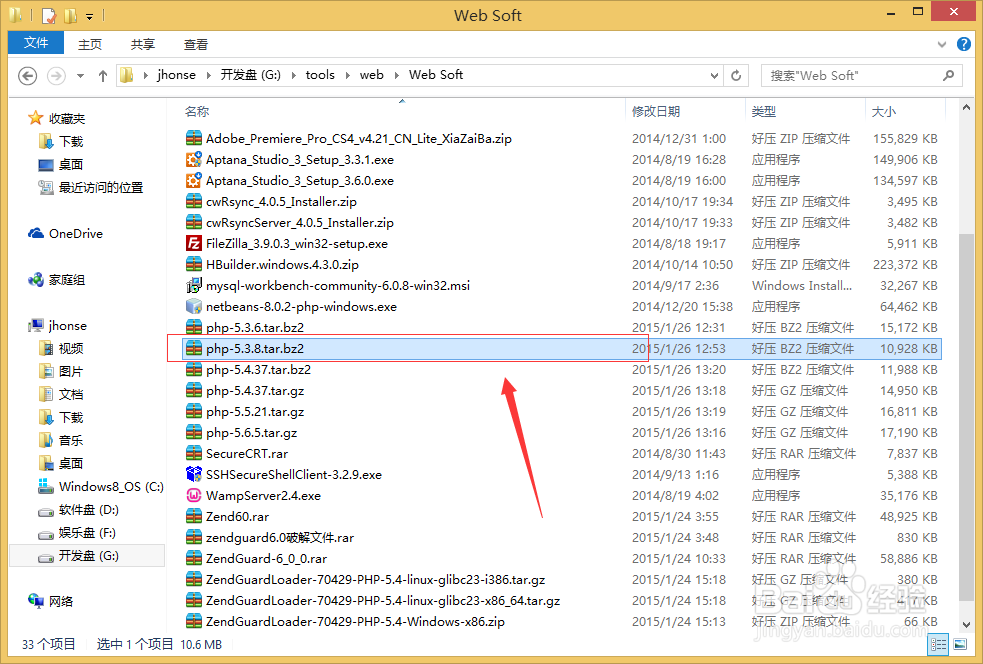Open 最近访问的位置 recent places
This screenshot has height=664, width=983.
pos(91,187)
